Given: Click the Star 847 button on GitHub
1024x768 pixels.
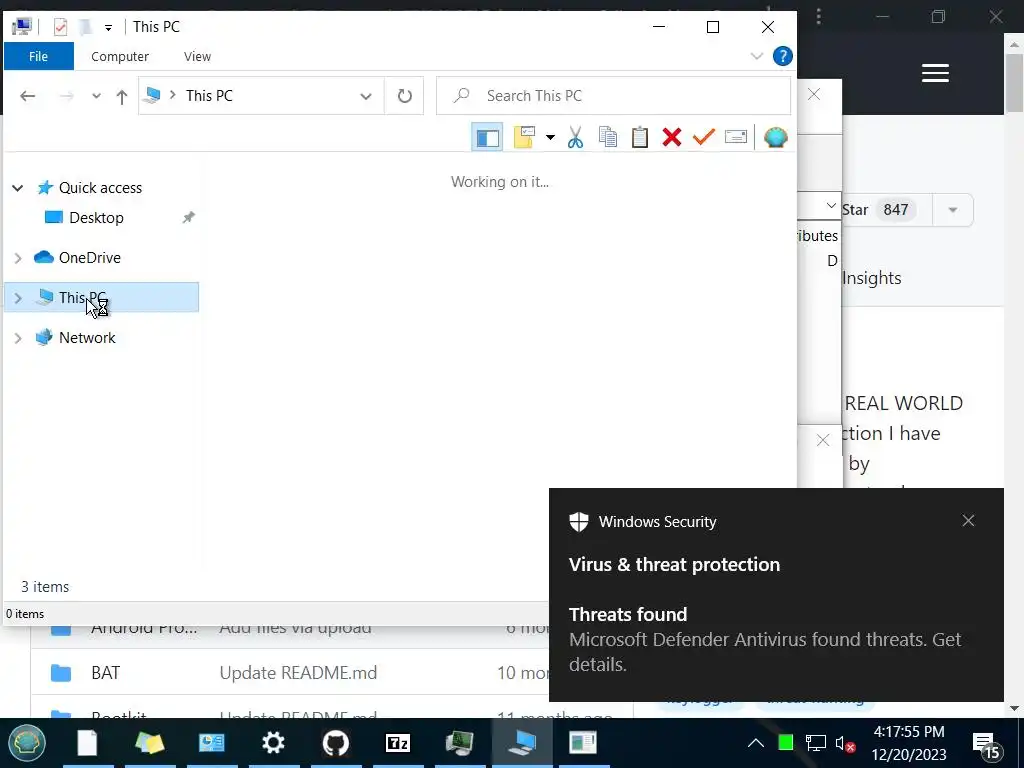Looking at the screenshot, I should (x=885, y=210).
